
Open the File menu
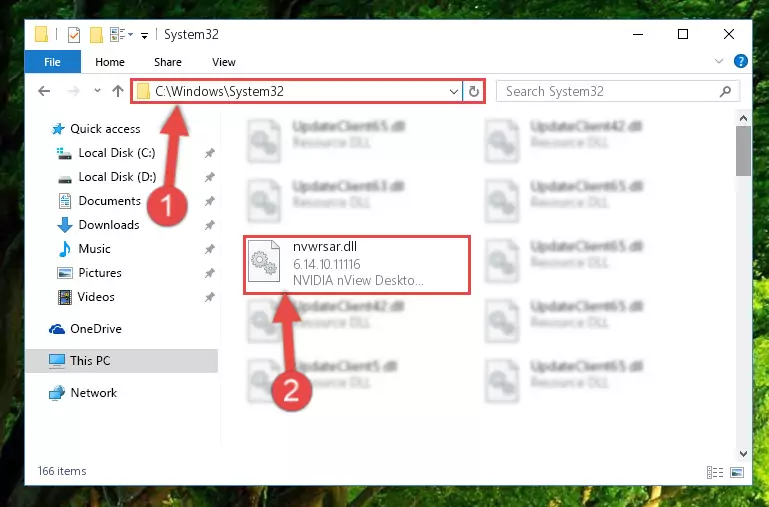[x=52, y=62]
